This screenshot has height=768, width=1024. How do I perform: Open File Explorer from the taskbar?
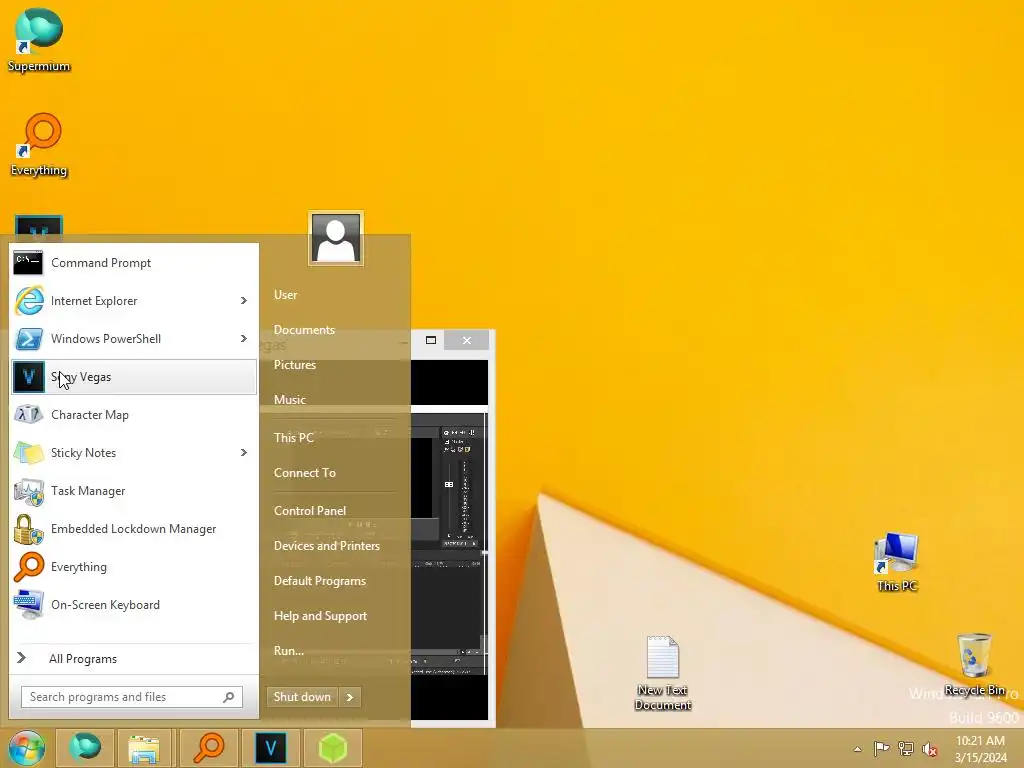pos(144,748)
